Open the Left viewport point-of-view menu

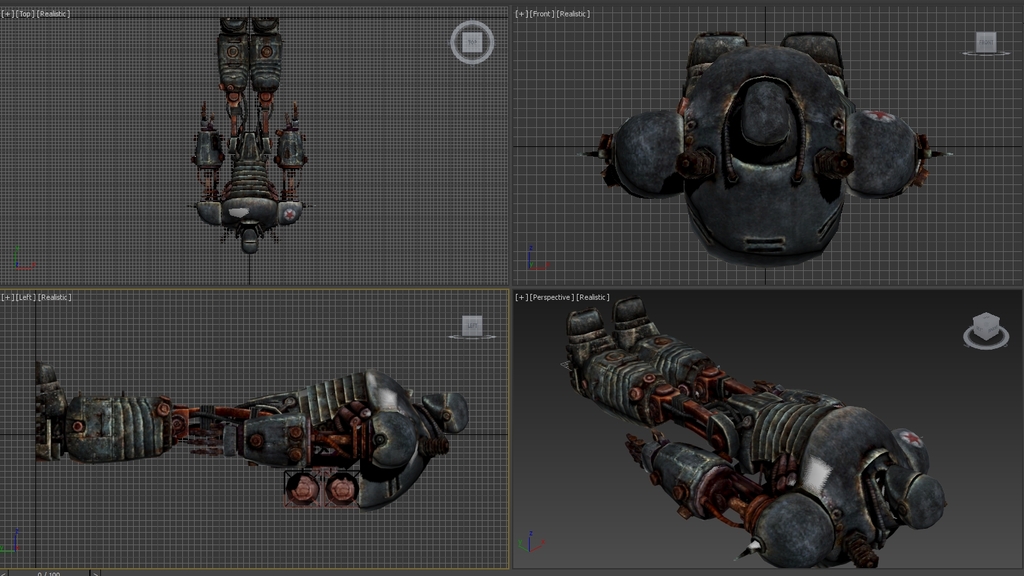[27, 297]
